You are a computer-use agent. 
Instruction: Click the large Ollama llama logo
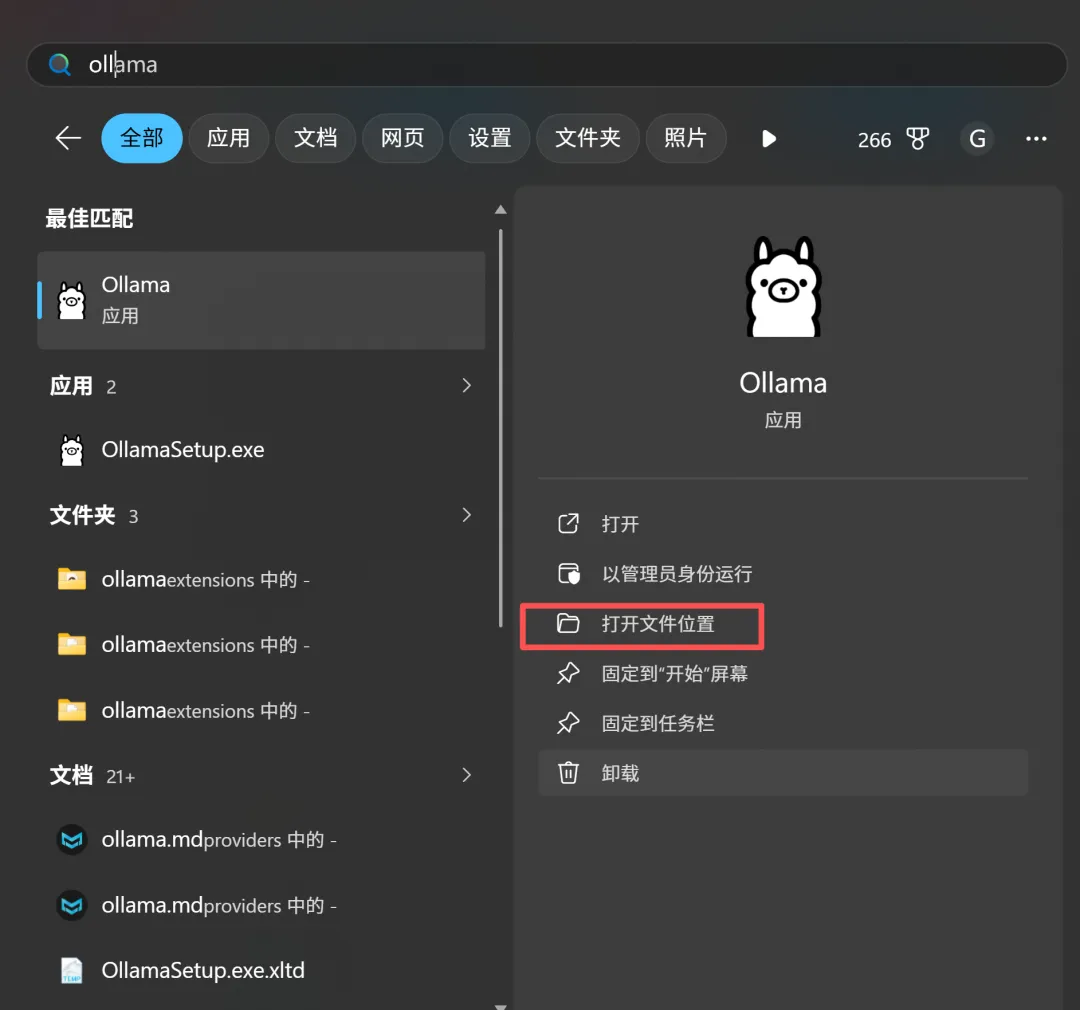click(x=783, y=287)
